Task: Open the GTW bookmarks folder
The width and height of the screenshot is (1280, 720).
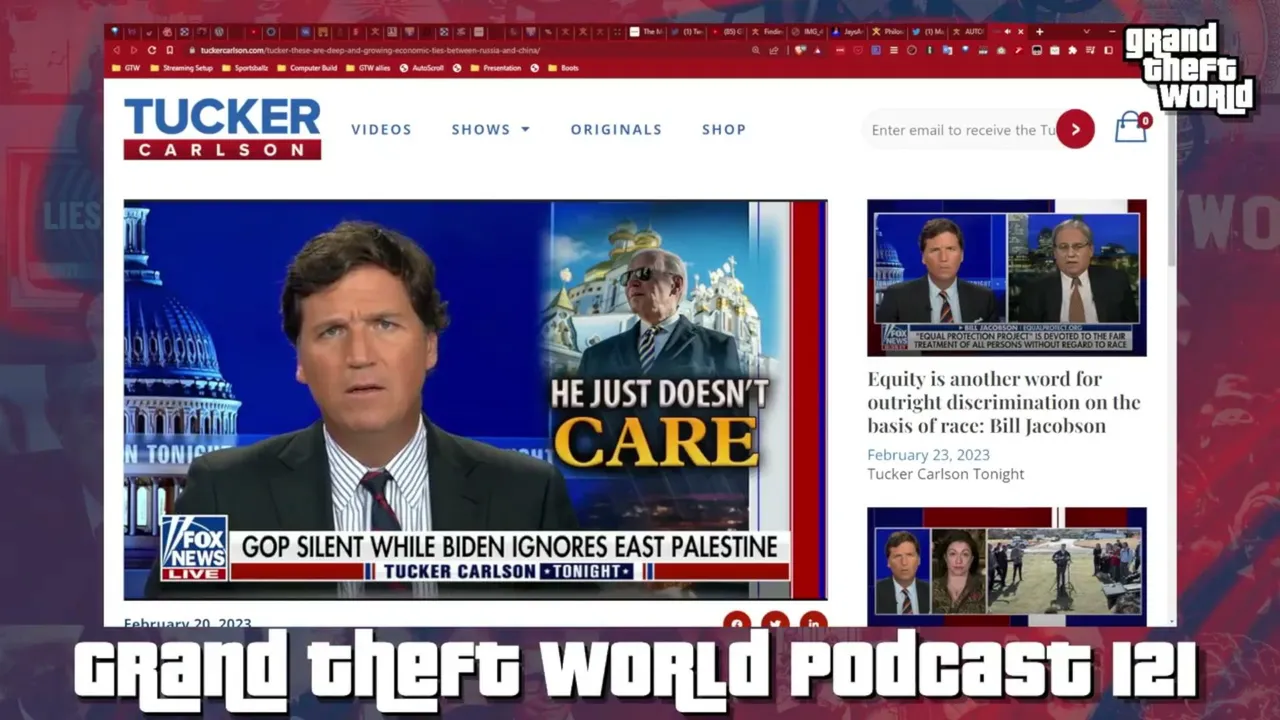Action: pyautogui.click(x=126, y=68)
